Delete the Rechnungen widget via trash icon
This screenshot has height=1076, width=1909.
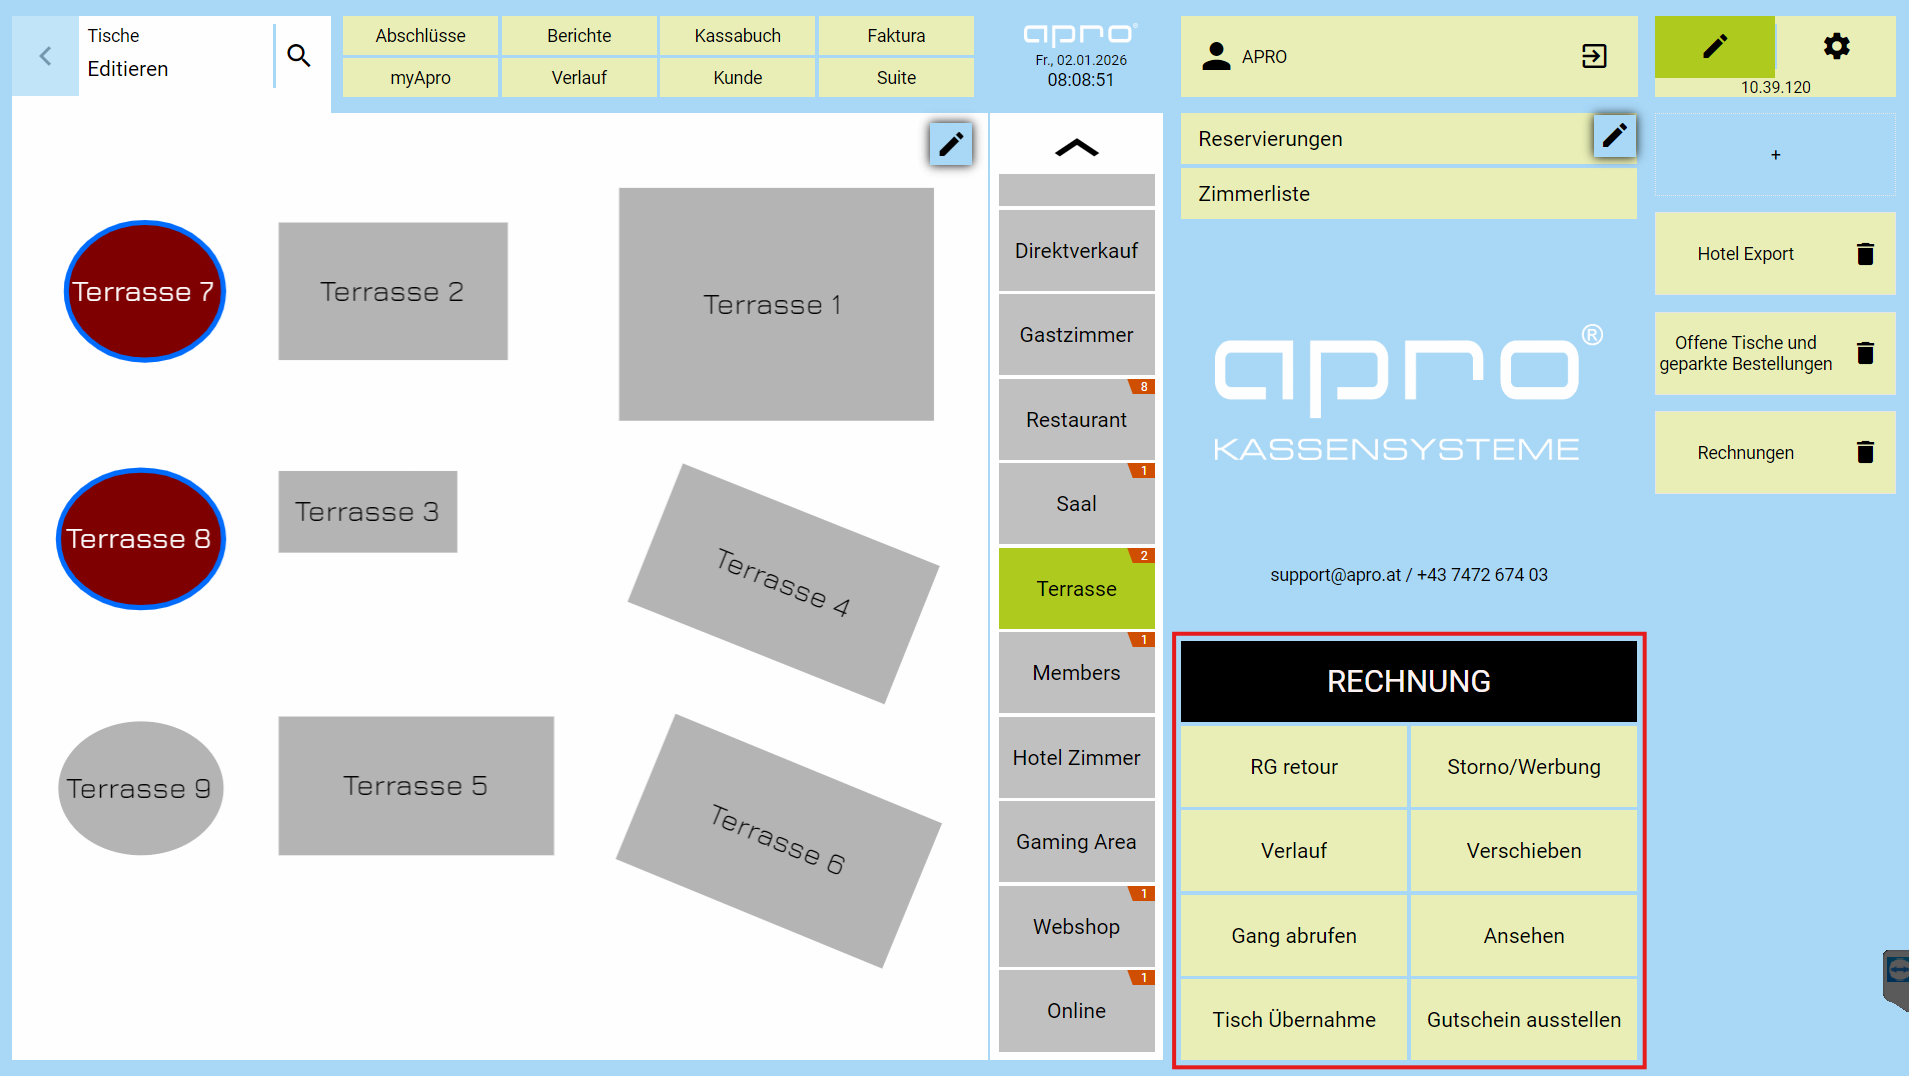point(1865,452)
